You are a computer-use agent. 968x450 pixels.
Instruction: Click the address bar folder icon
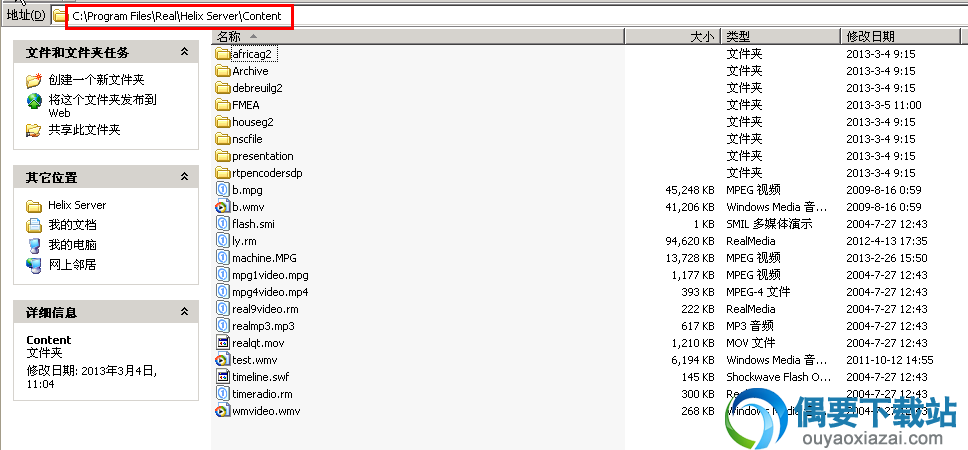coord(59,16)
